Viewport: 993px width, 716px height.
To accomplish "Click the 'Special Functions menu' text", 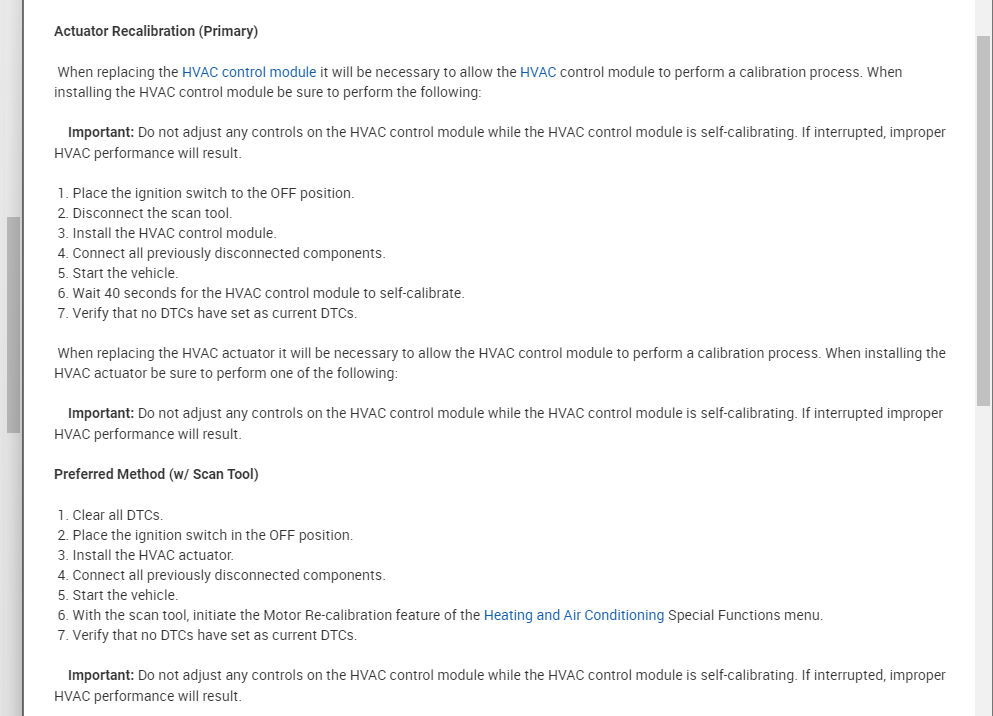I will (745, 615).
